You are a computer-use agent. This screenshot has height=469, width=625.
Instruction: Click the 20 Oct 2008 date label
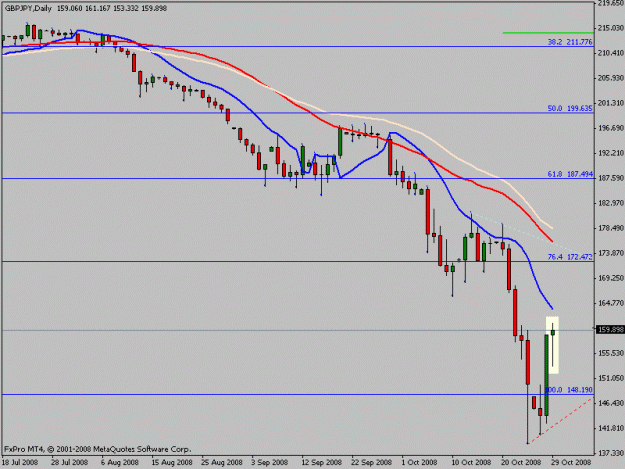[520, 463]
